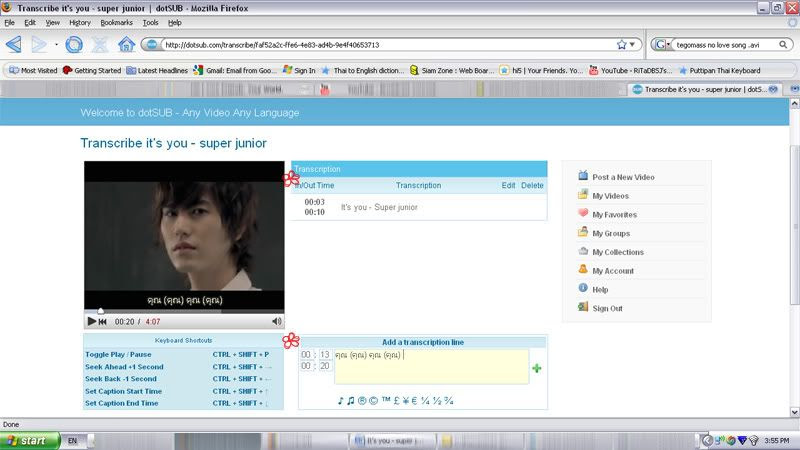
Task: Go to the Firefox Home page
Action: click(x=126, y=44)
